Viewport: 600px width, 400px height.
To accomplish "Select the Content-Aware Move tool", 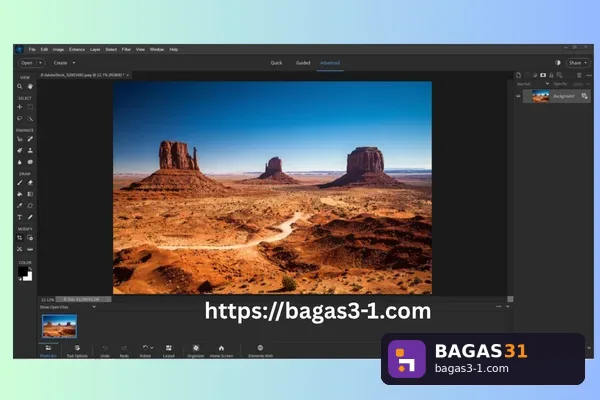I will coord(20,249).
